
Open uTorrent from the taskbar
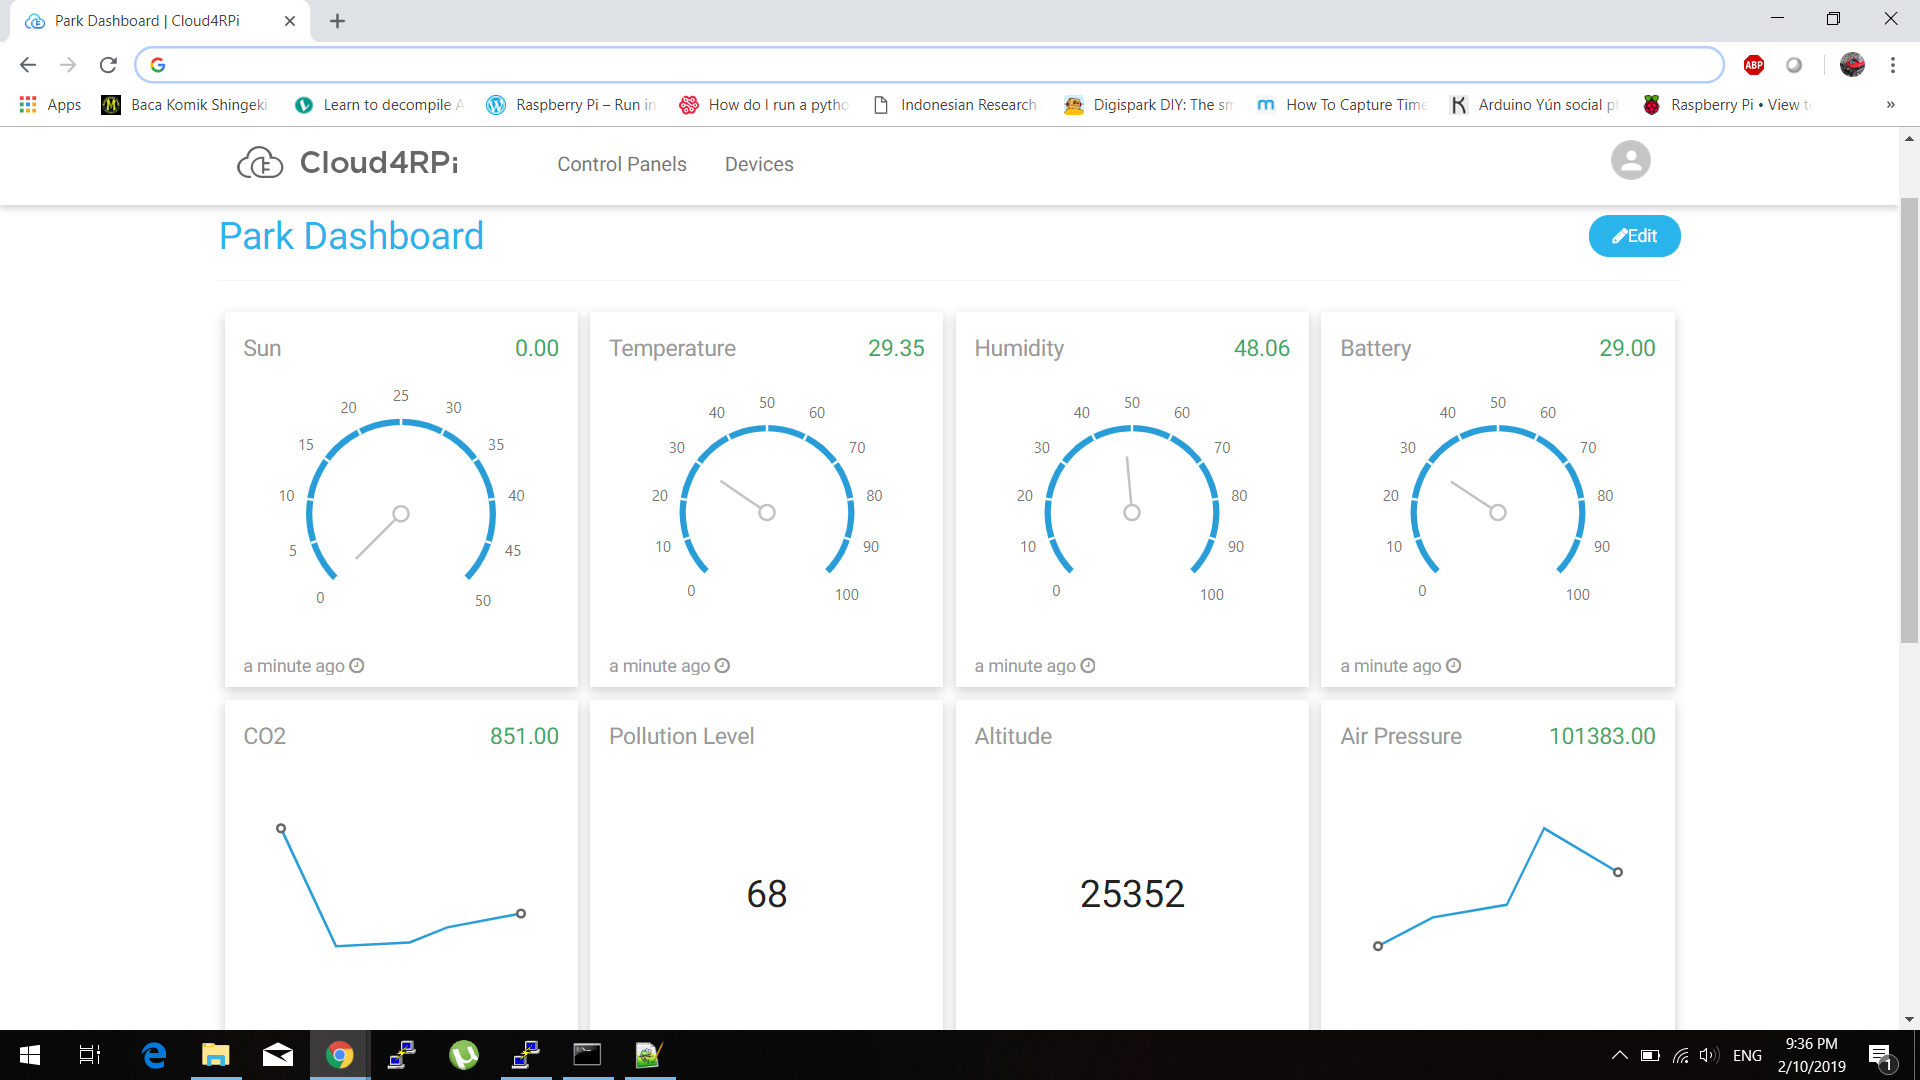coord(463,1055)
